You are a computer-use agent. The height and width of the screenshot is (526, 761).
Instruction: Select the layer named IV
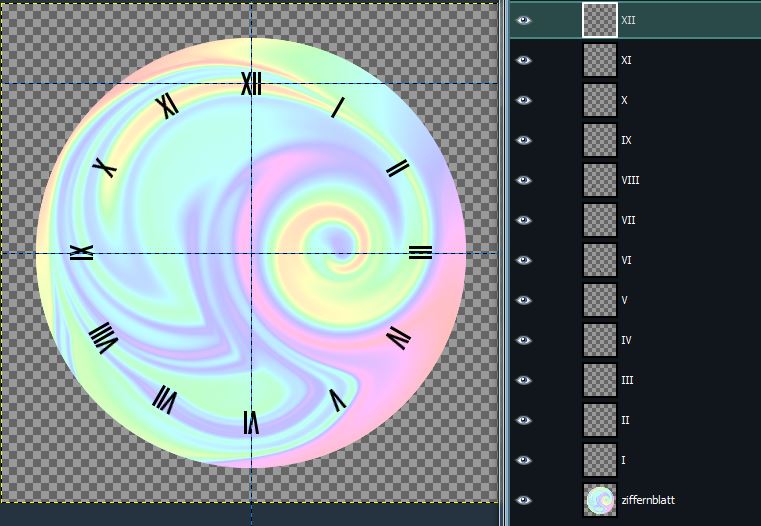[x=626, y=340]
